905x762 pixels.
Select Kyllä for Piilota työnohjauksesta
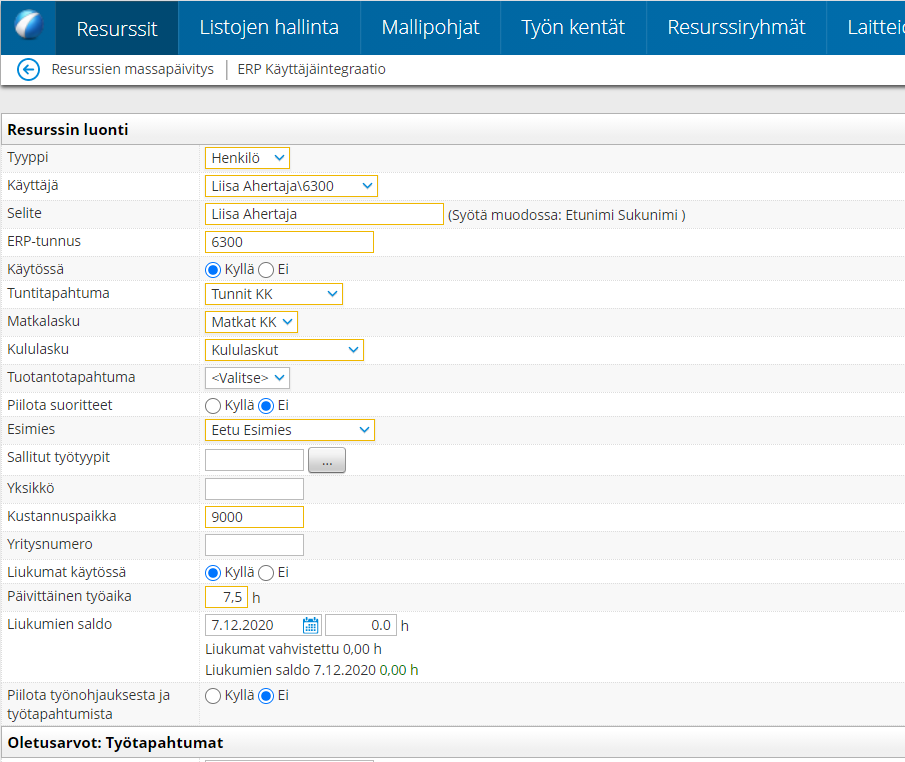213,696
